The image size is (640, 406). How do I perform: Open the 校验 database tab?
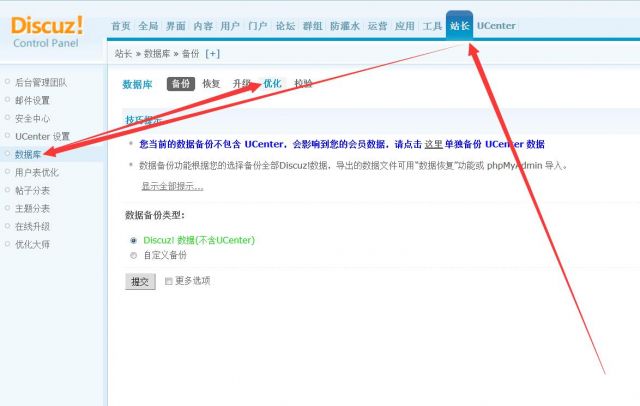click(303, 84)
